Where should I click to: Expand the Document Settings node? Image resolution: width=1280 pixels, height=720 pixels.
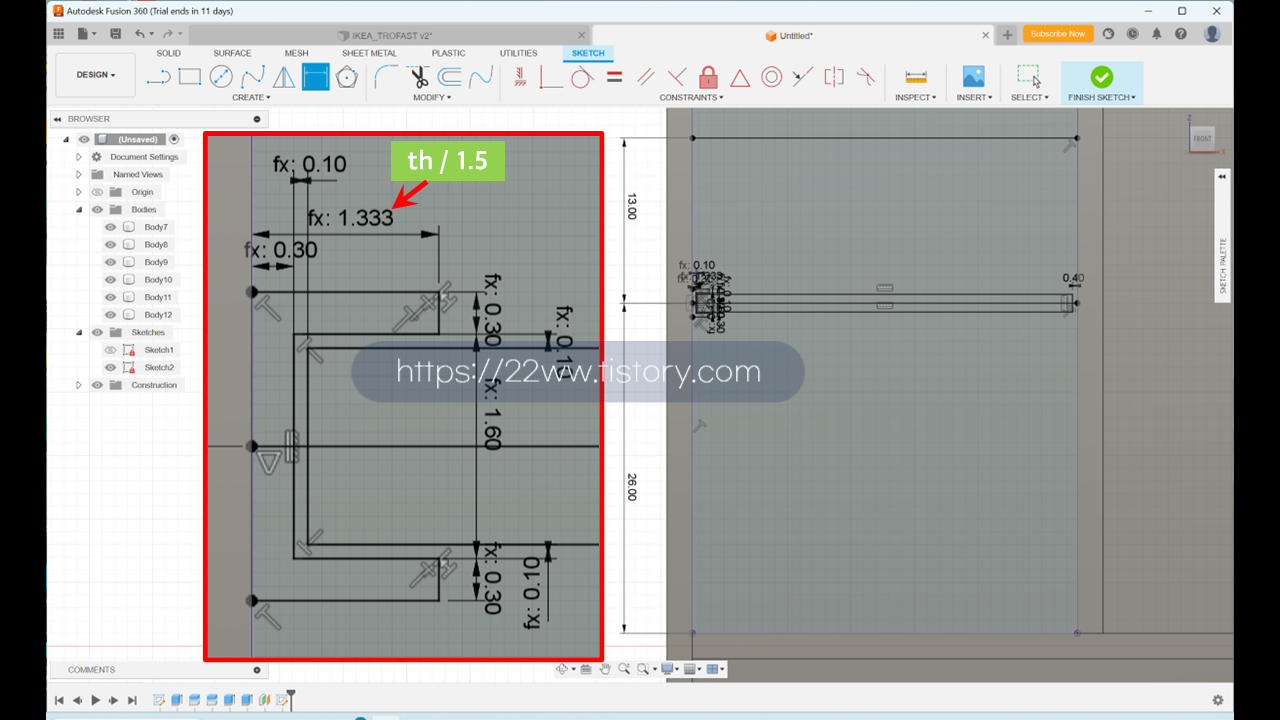[x=79, y=157]
